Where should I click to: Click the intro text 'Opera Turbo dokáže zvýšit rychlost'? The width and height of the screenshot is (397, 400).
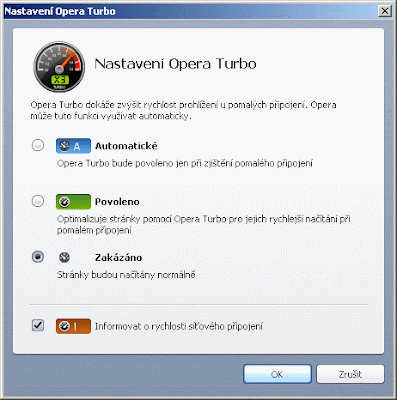(183, 110)
